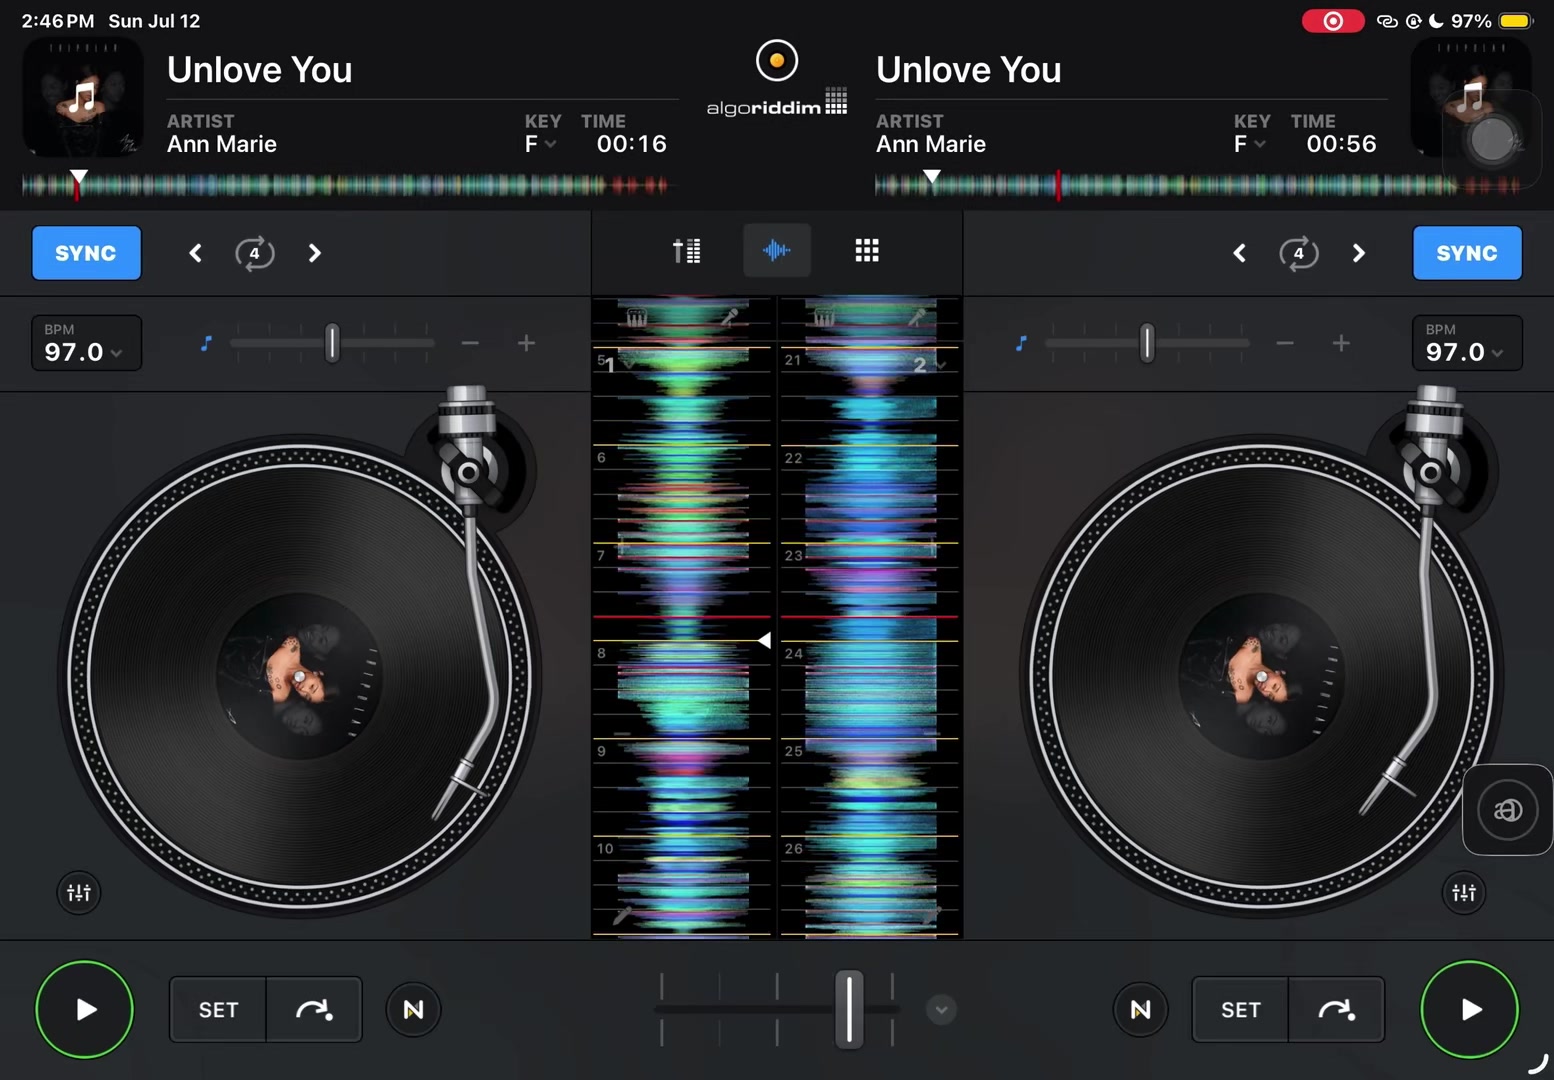The height and width of the screenshot is (1080, 1554).
Task: Toggle right deck 4-beat loop
Action: point(1298,253)
